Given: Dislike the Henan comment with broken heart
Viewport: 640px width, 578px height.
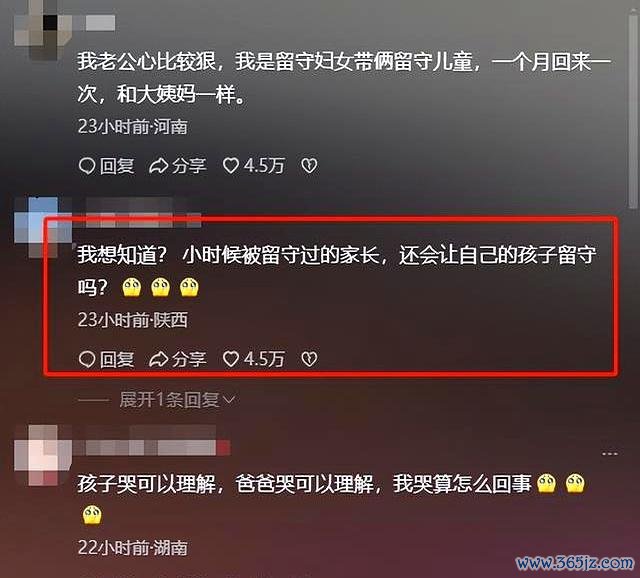Looking at the screenshot, I should coord(309,166).
